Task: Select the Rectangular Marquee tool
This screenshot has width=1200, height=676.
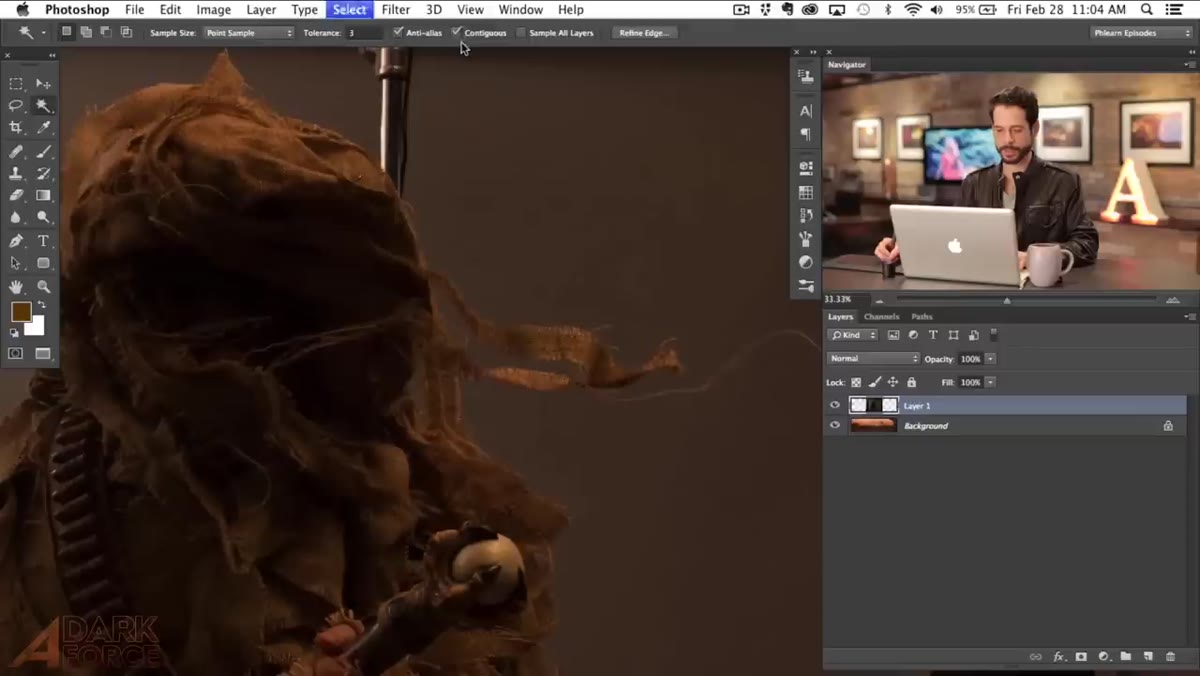Action: [16, 84]
